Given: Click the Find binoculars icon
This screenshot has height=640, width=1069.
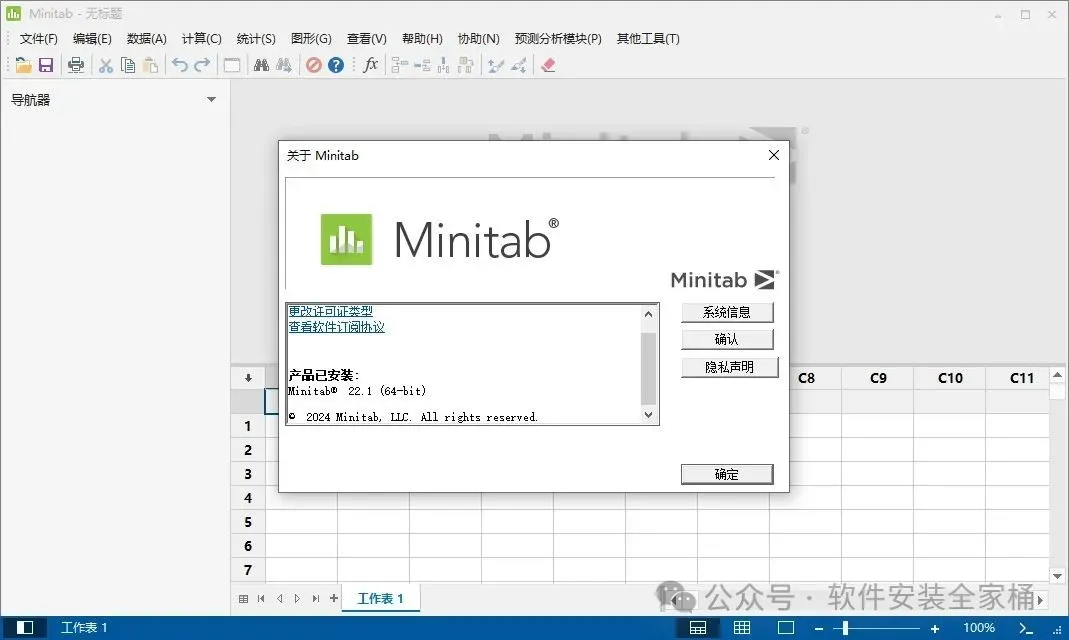Looking at the screenshot, I should [x=261, y=65].
